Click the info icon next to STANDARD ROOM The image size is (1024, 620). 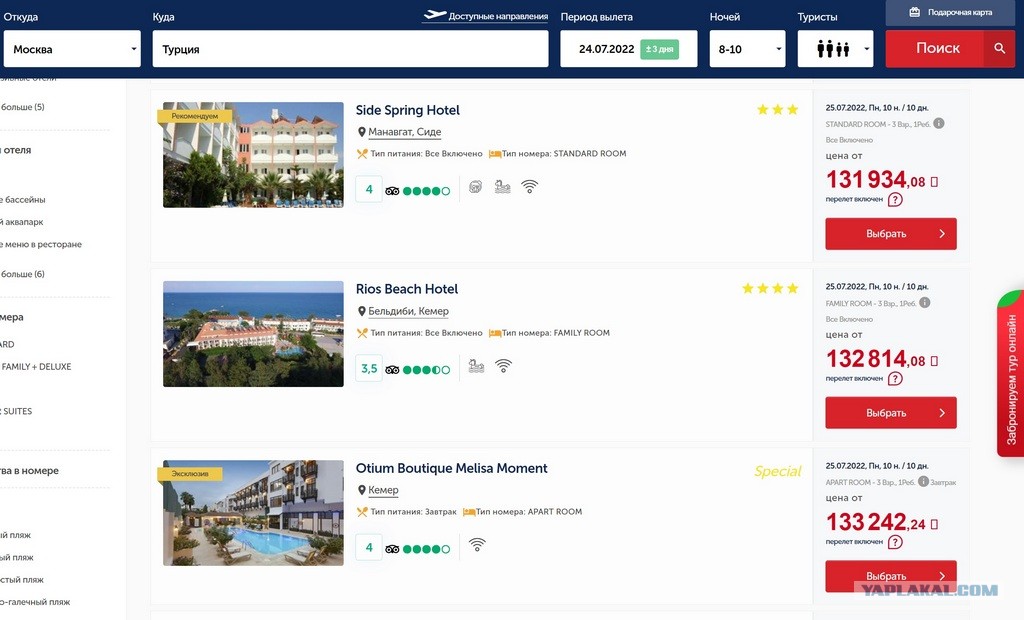point(938,123)
